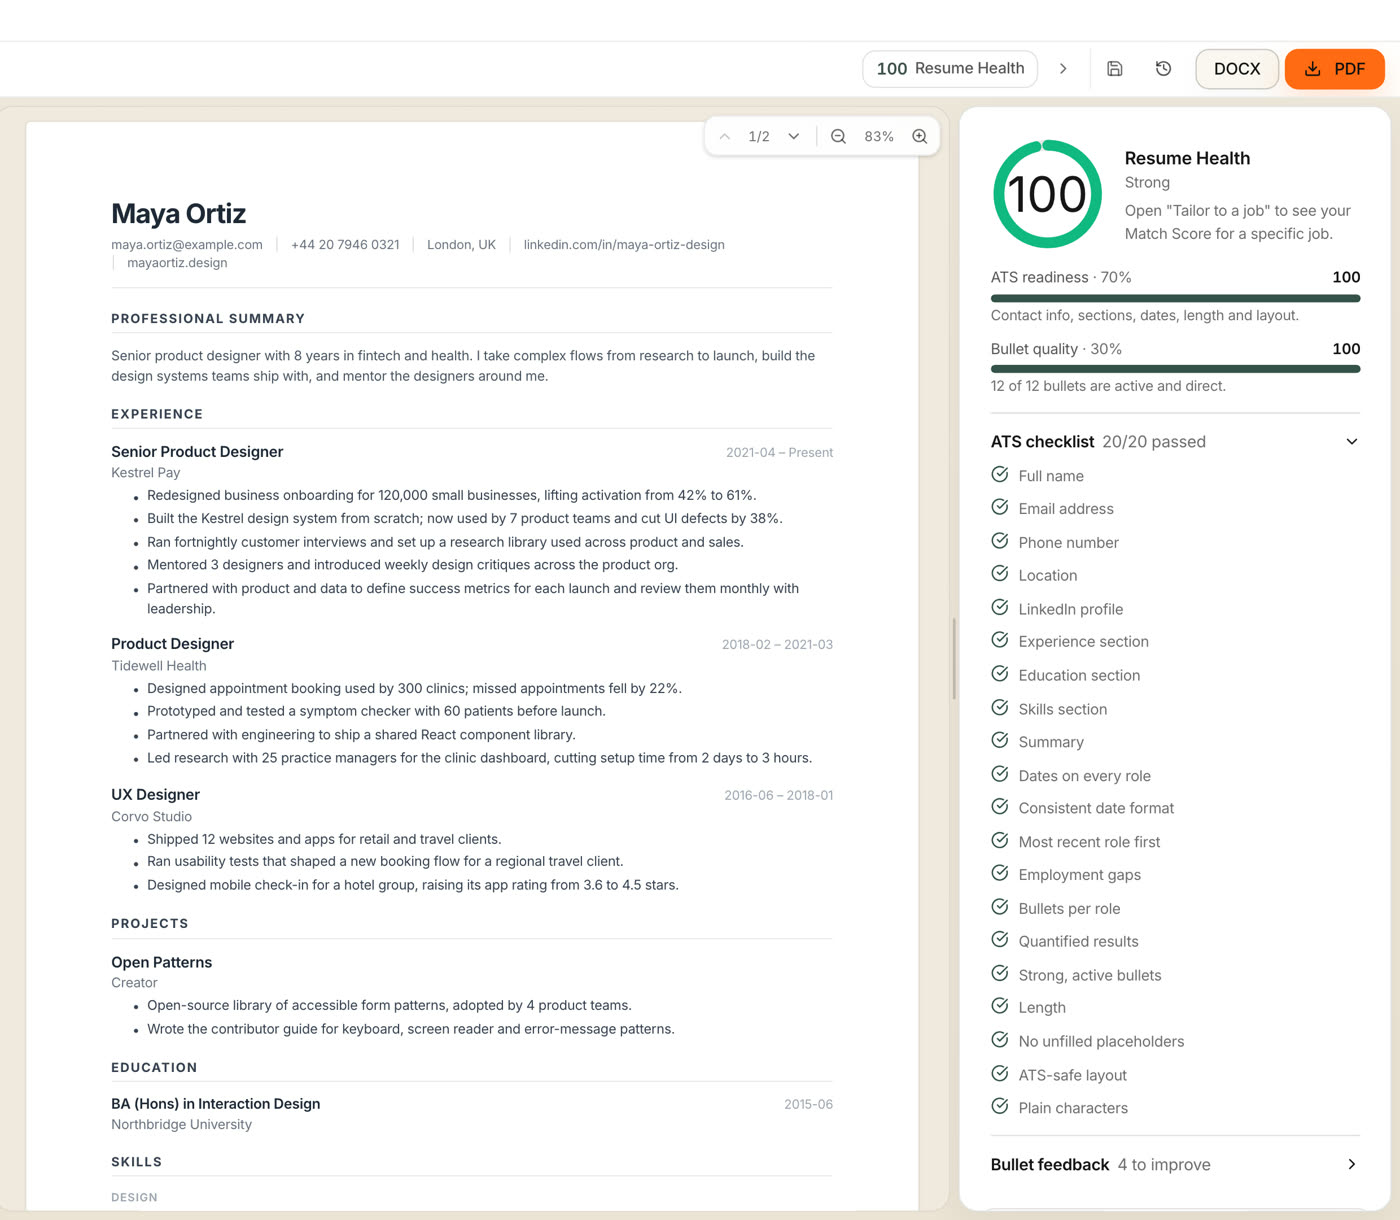Go to previous resume page
Viewport: 1400px width, 1220px height.
[x=725, y=137]
